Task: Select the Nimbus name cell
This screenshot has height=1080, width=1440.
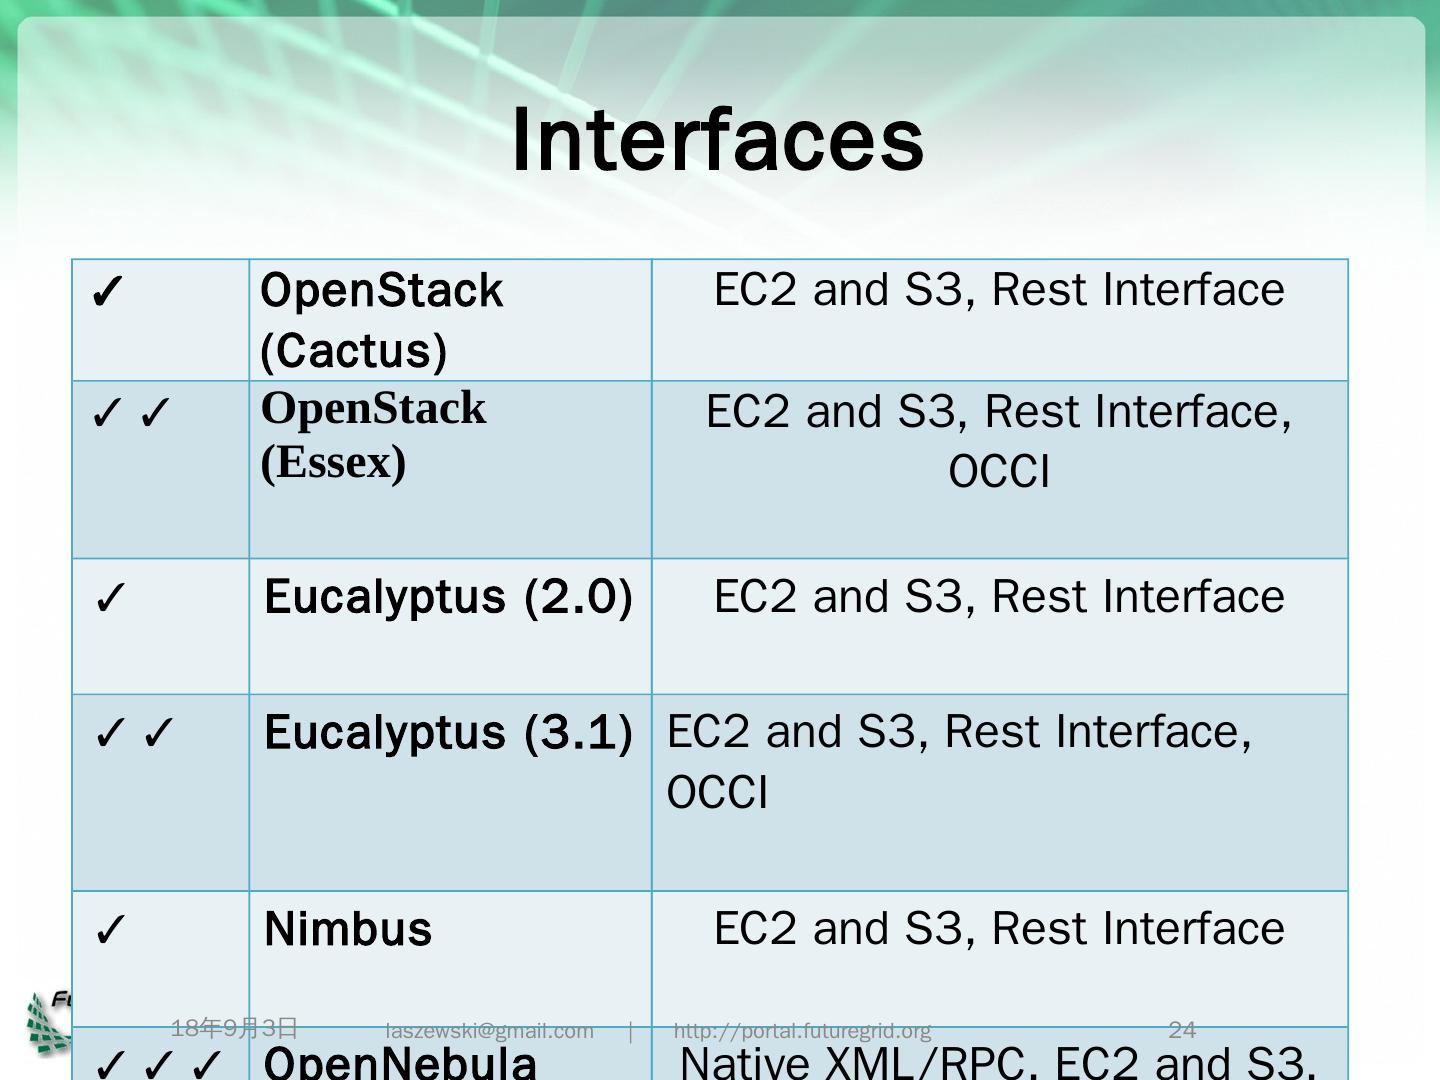Action: click(348, 929)
